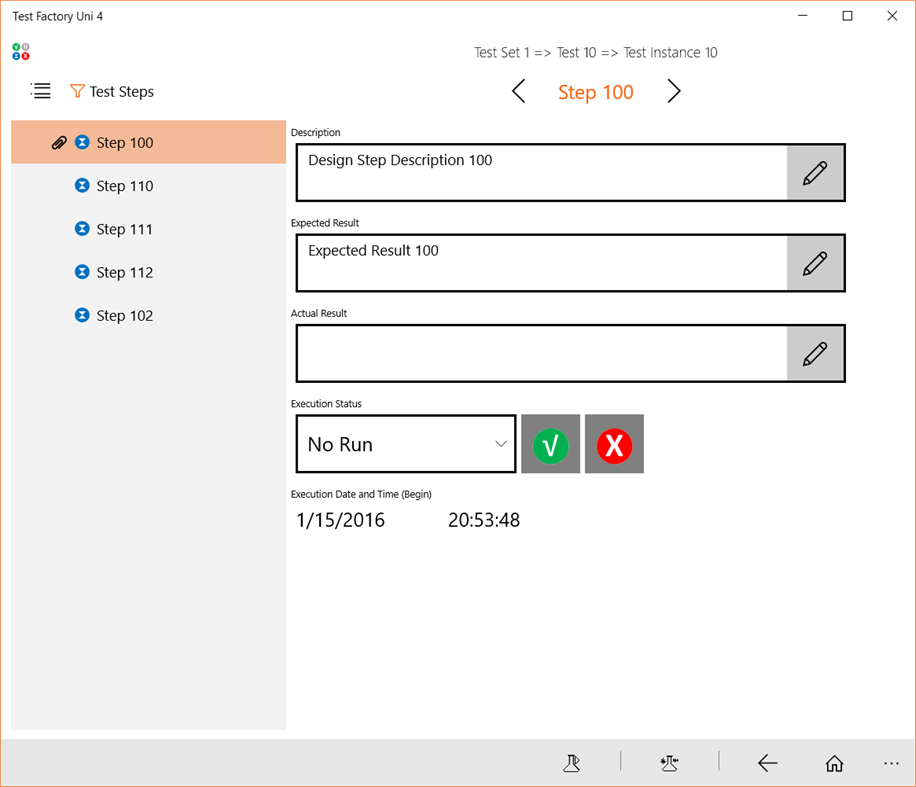Open attachments via the paperclip on Step 100
This screenshot has height=787, width=916.
[59, 142]
